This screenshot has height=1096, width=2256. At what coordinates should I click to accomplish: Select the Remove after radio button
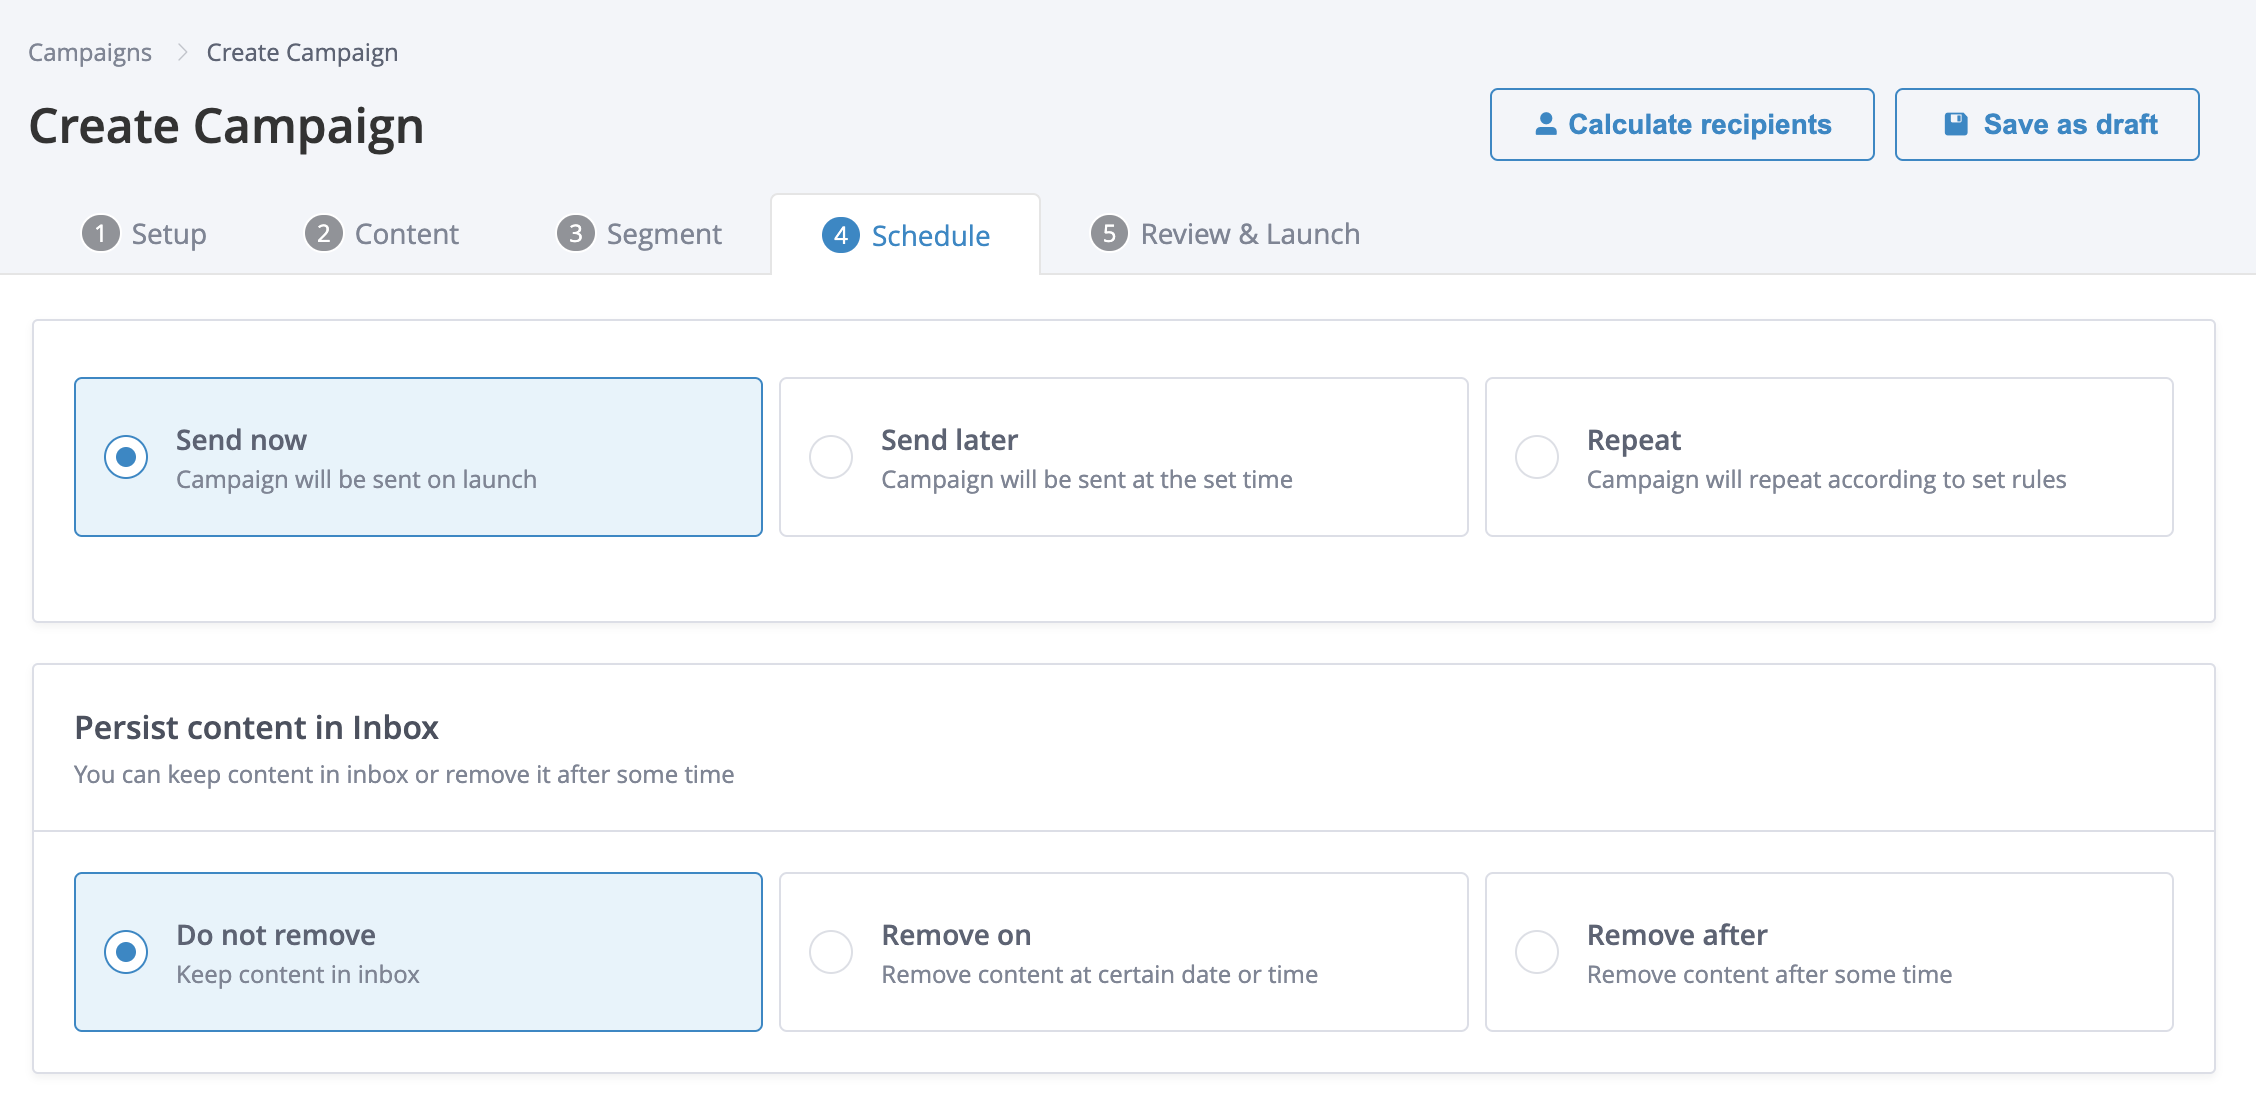[1537, 952]
